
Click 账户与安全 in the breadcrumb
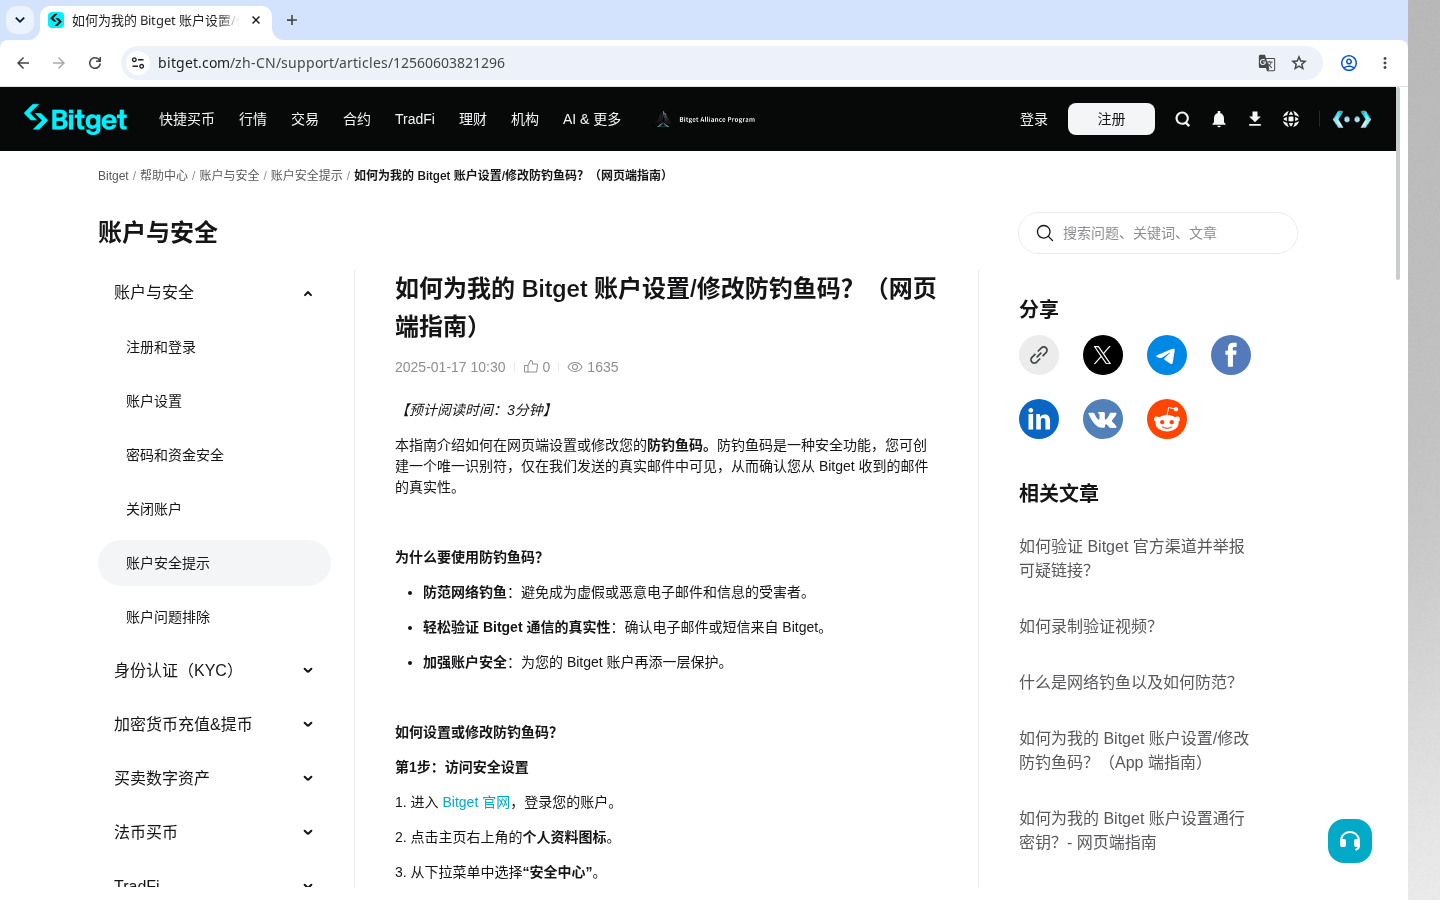coord(229,175)
